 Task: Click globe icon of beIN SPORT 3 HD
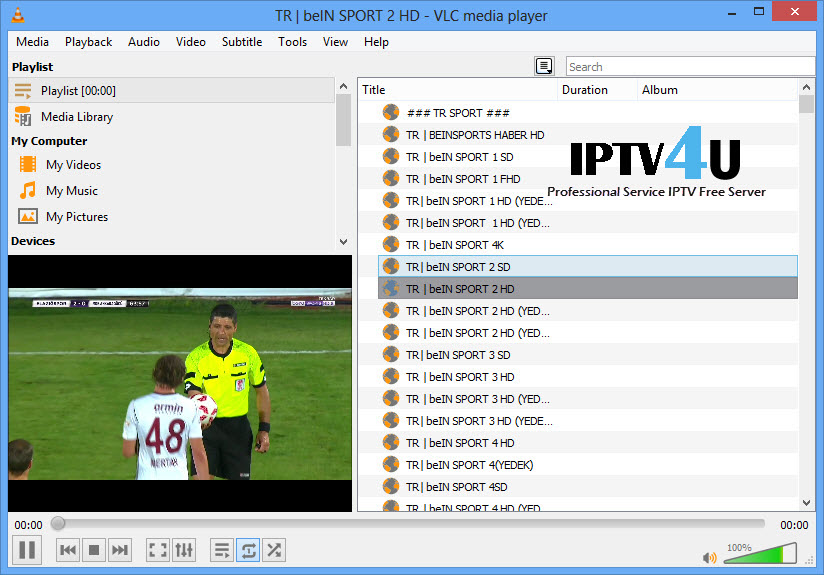[390, 376]
